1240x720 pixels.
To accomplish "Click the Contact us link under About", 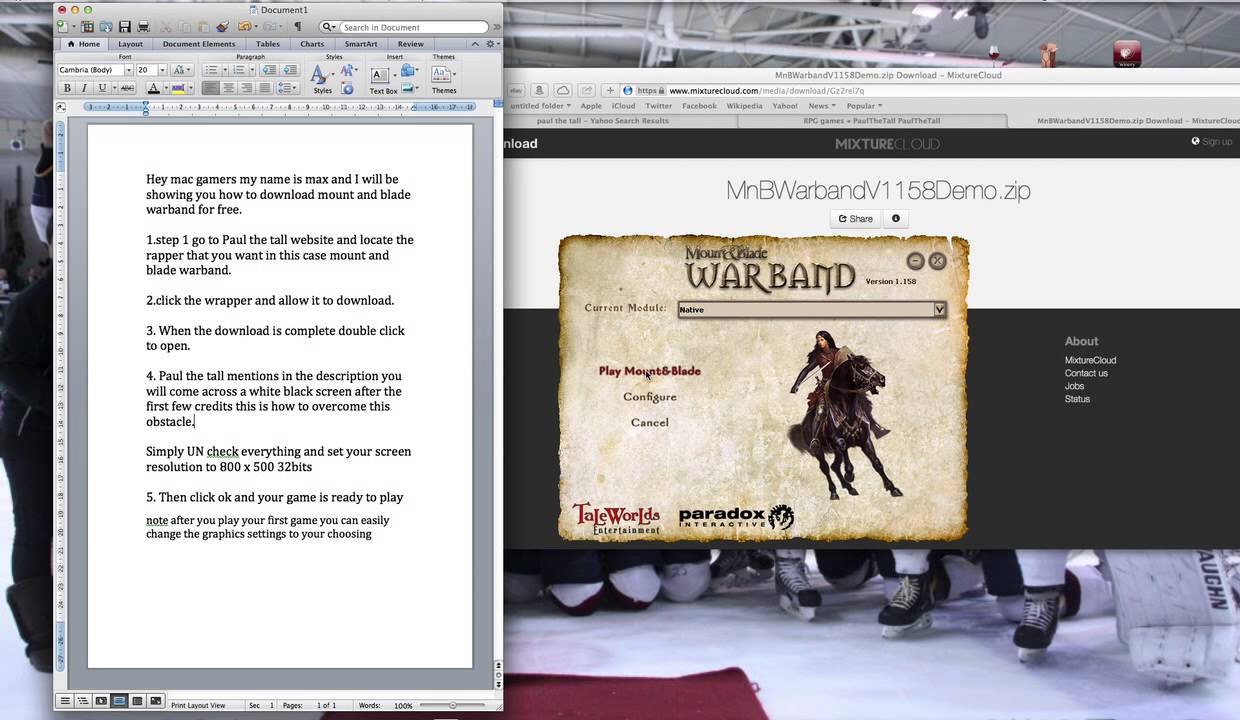I will tap(1086, 373).
